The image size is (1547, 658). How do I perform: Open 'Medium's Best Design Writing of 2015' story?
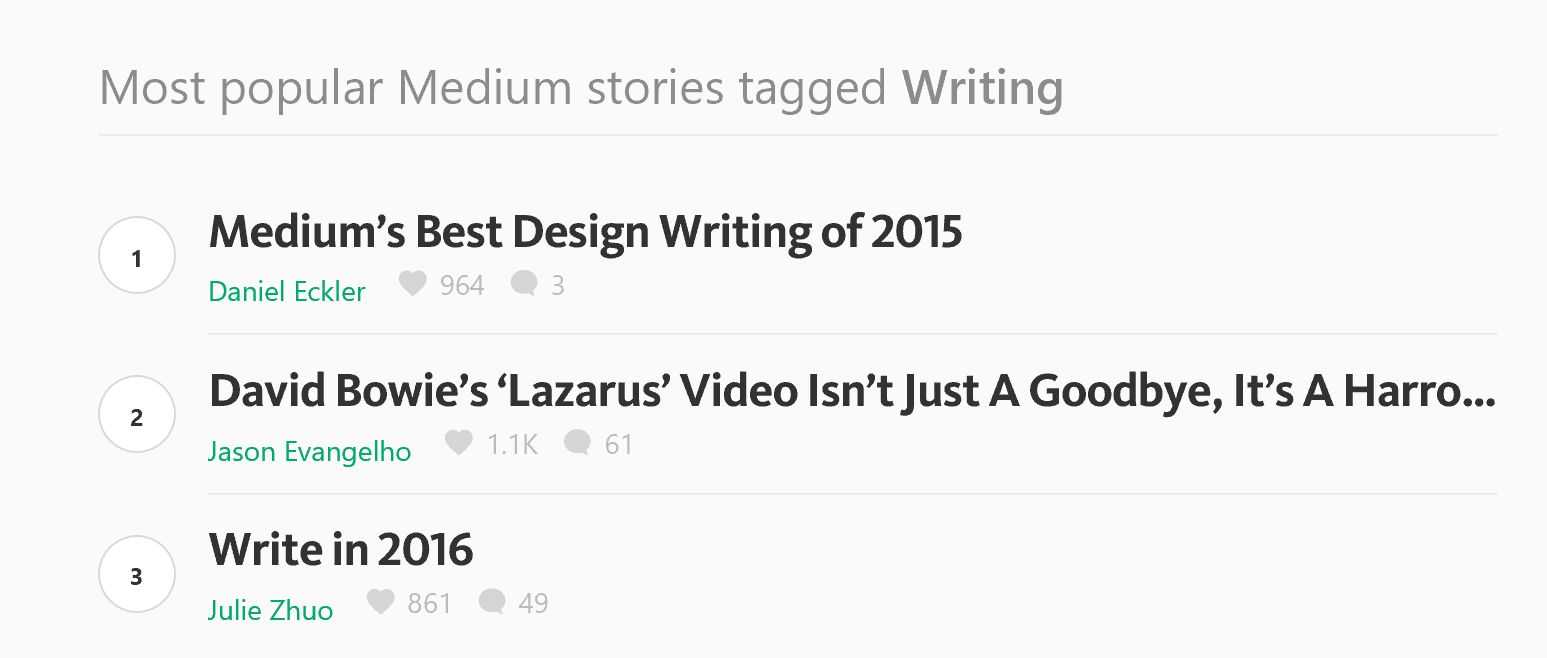coord(585,232)
